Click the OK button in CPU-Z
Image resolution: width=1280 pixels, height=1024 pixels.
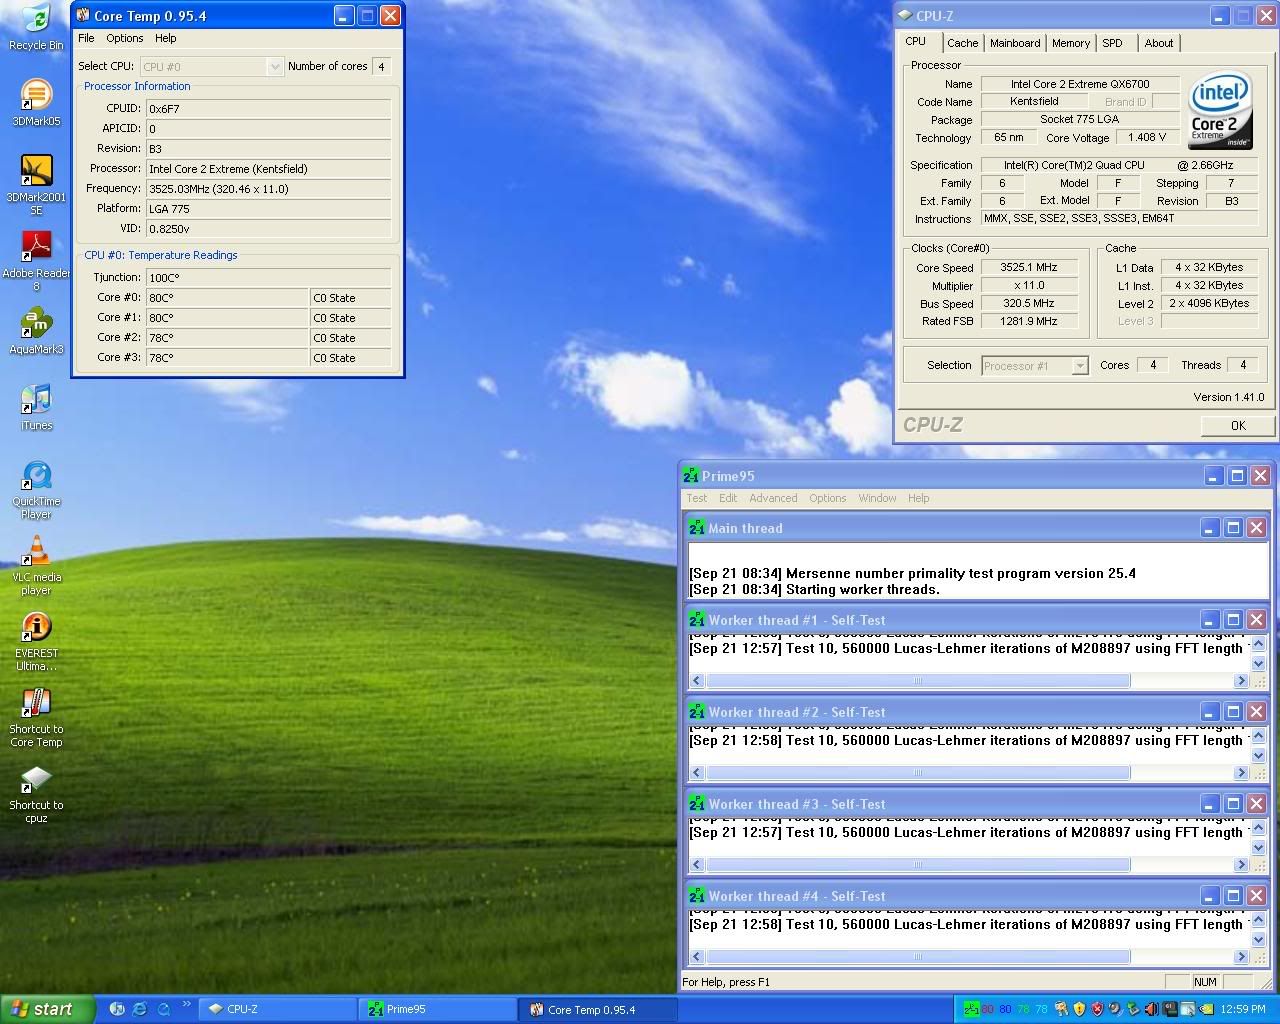pyautogui.click(x=1238, y=425)
